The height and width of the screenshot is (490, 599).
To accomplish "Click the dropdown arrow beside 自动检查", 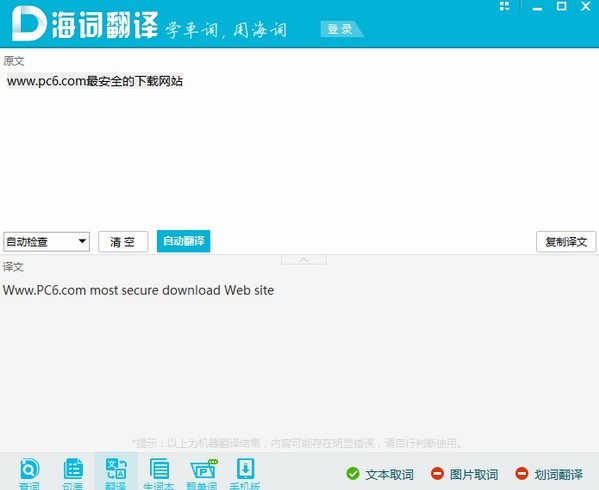I will (82, 241).
